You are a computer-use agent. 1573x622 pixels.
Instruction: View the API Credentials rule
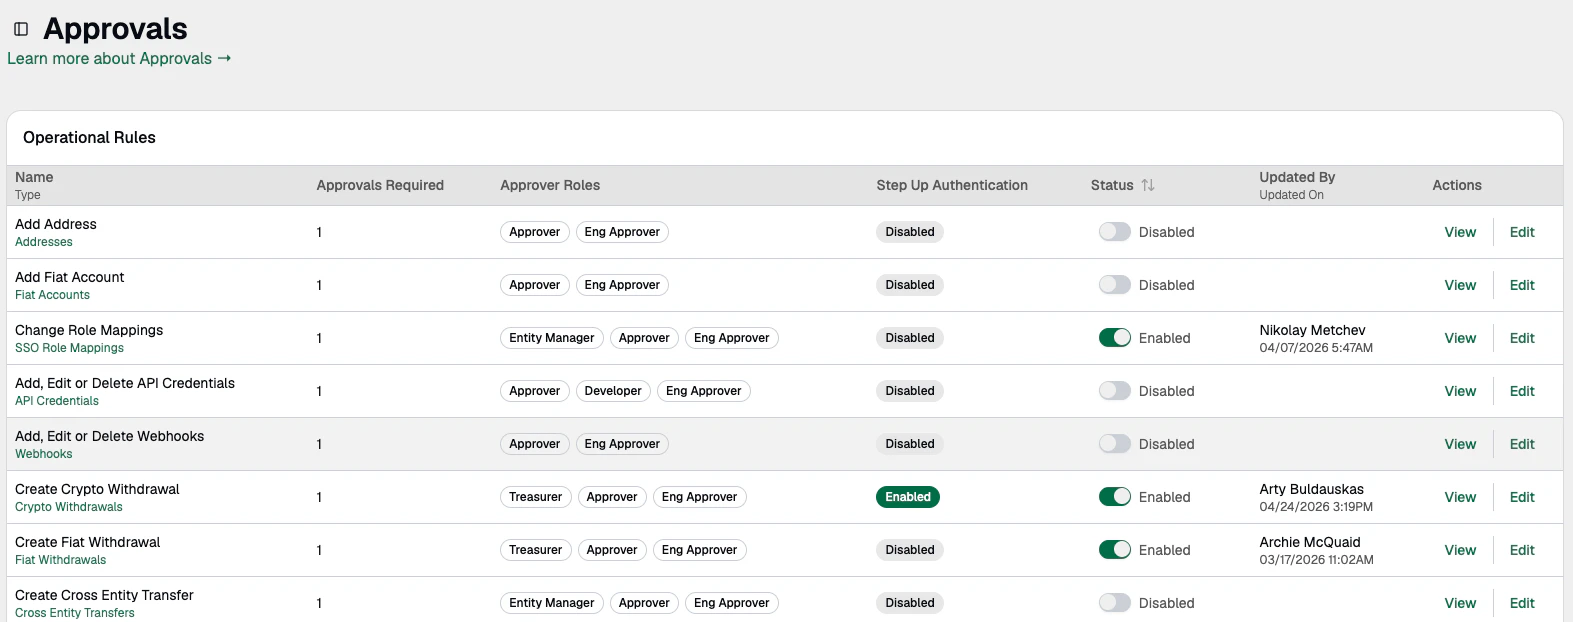[1460, 391]
